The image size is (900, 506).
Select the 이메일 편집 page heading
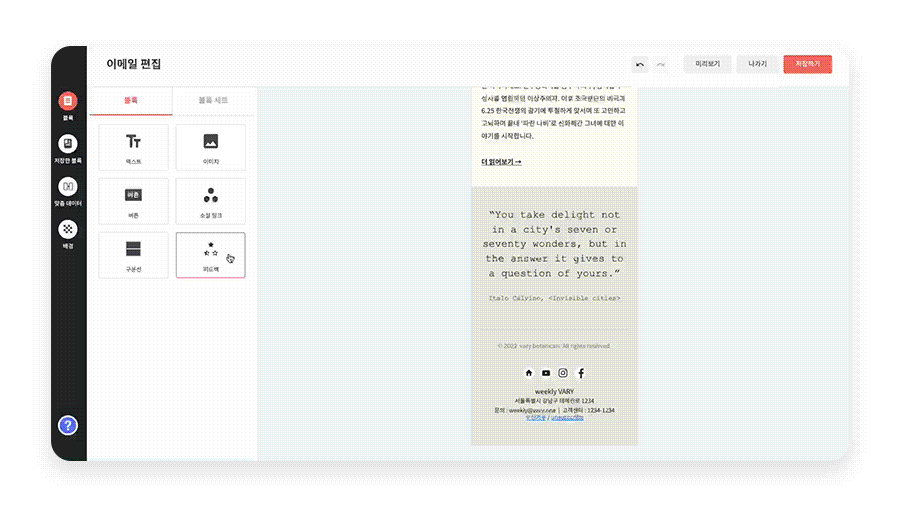pyautogui.click(x=134, y=64)
